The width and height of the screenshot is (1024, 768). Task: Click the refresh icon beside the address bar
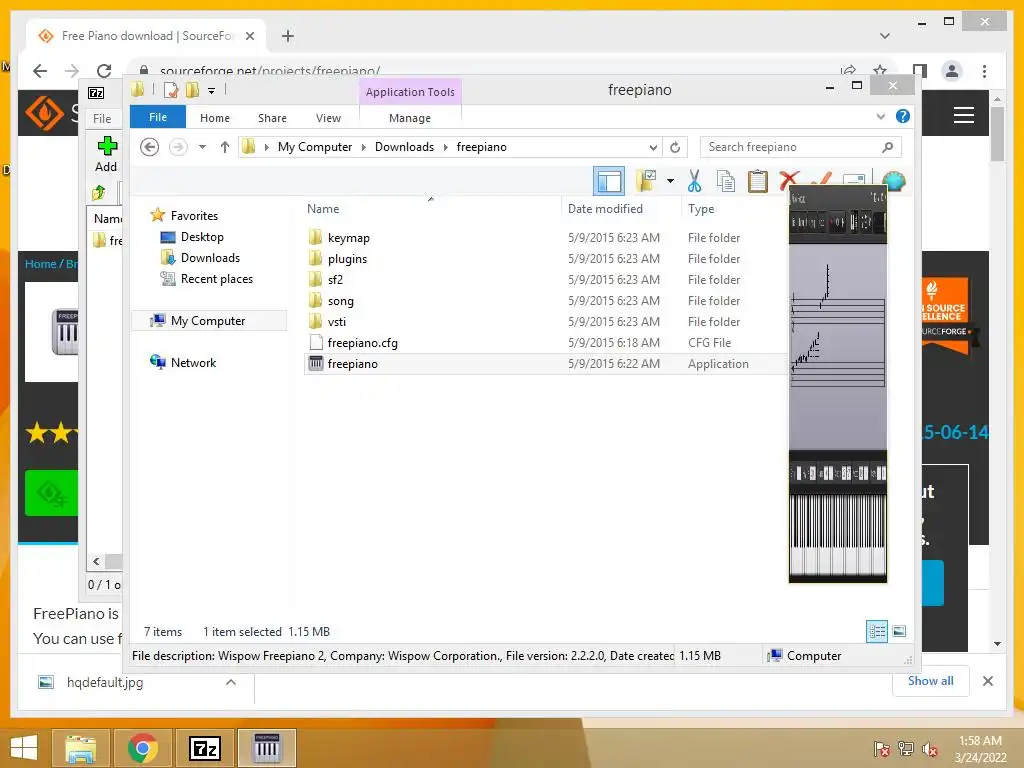tap(675, 147)
